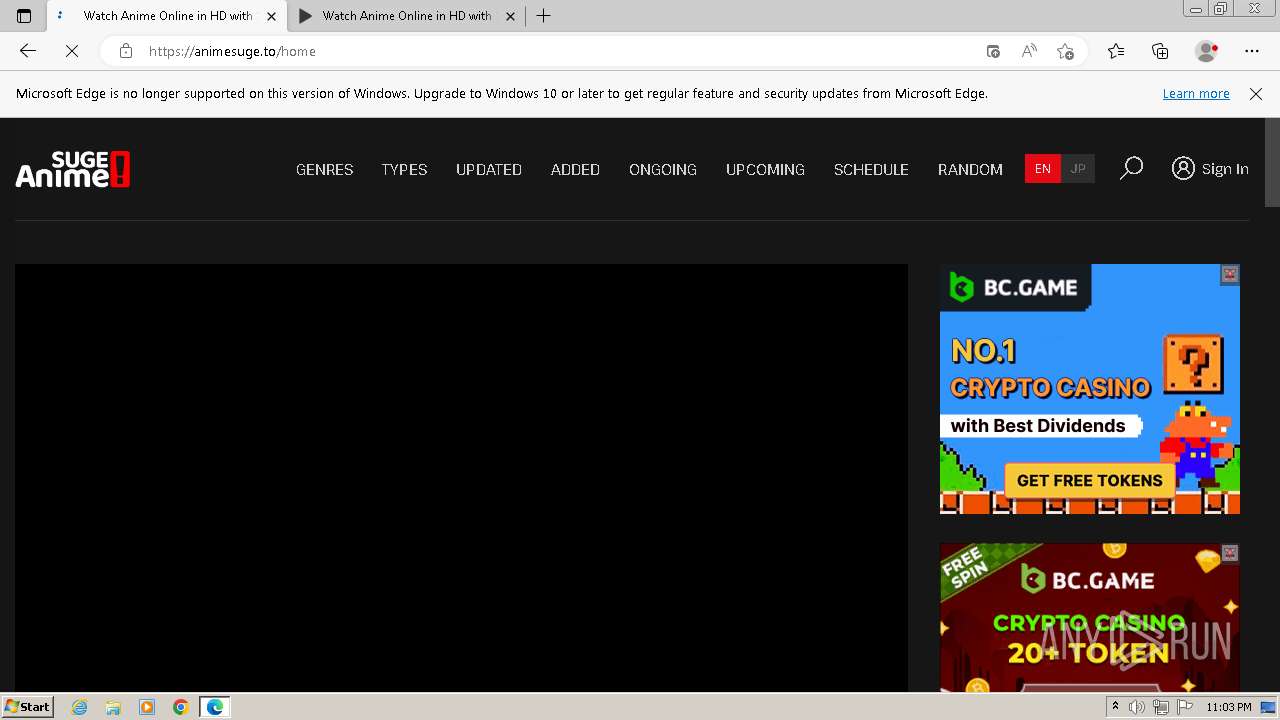
Task: Open File Explorer from the taskbar
Action: click(113, 707)
